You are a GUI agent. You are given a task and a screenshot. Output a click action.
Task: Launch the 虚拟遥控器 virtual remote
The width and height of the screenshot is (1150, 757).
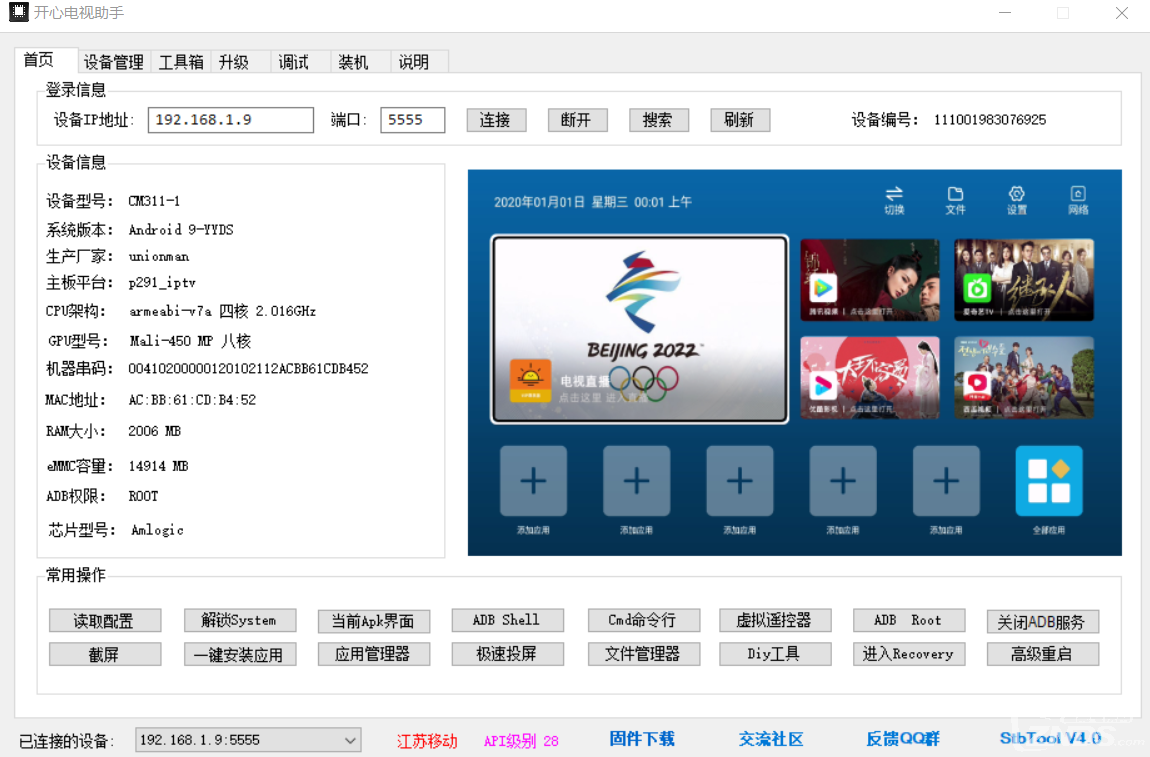(x=774, y=621)
